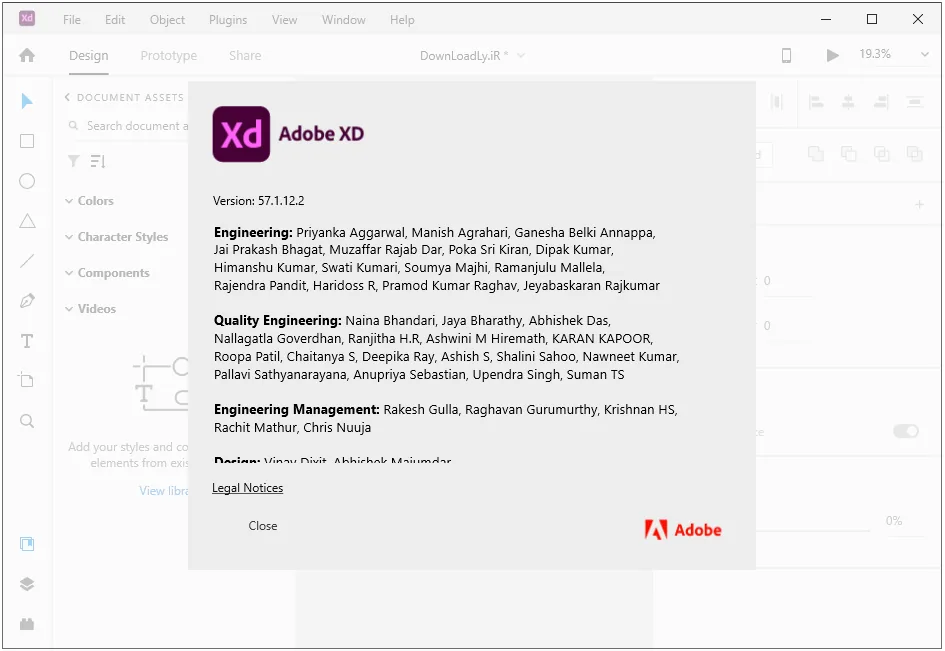Select the Pen tool
Viewport: 945px width, 651px height.
(27, 301)
